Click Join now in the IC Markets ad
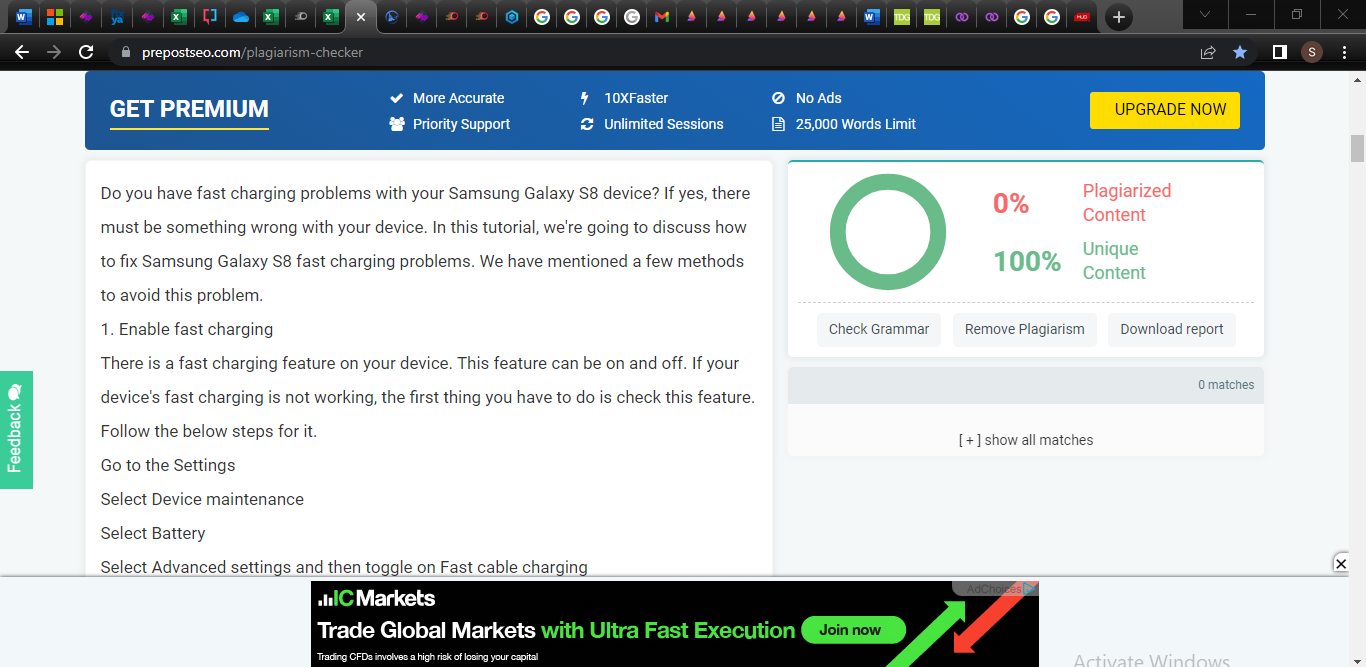This screenshot has width=1366, height=667. click(854, 630)
